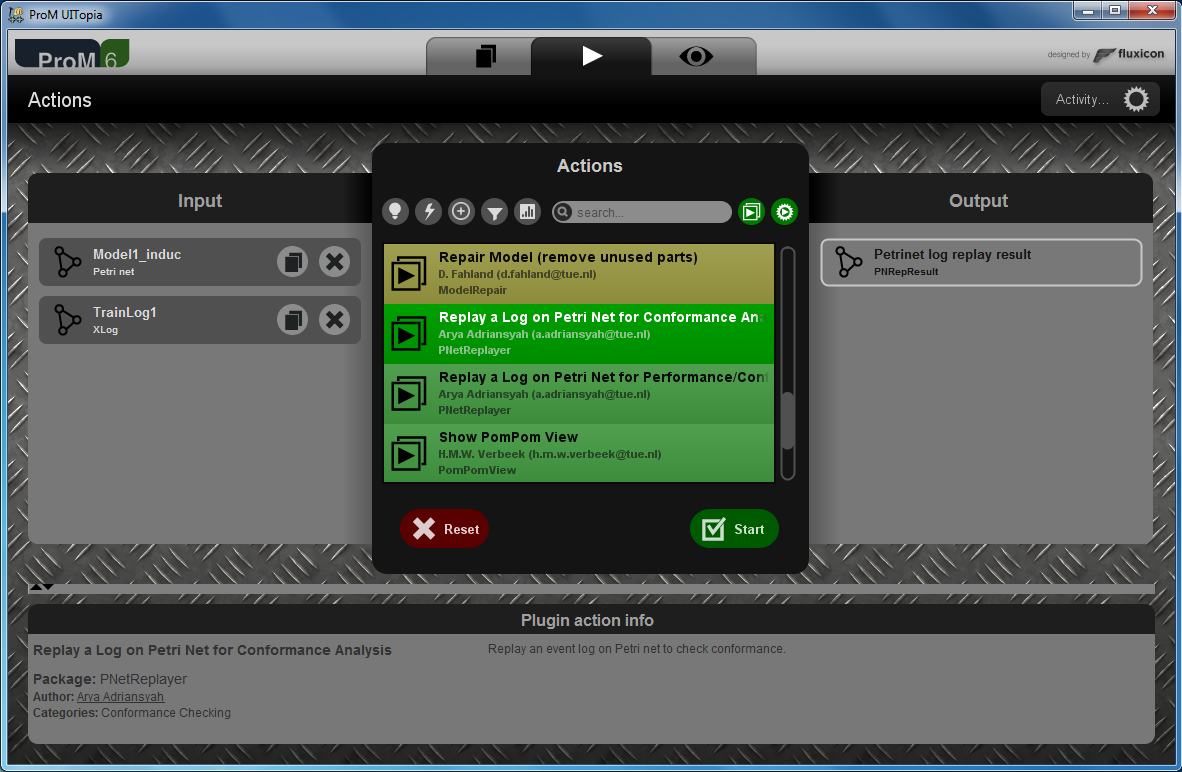The image size is (1182, 772).
Task: Maximize the ProM UITopia window
Action: point(1115,11)
